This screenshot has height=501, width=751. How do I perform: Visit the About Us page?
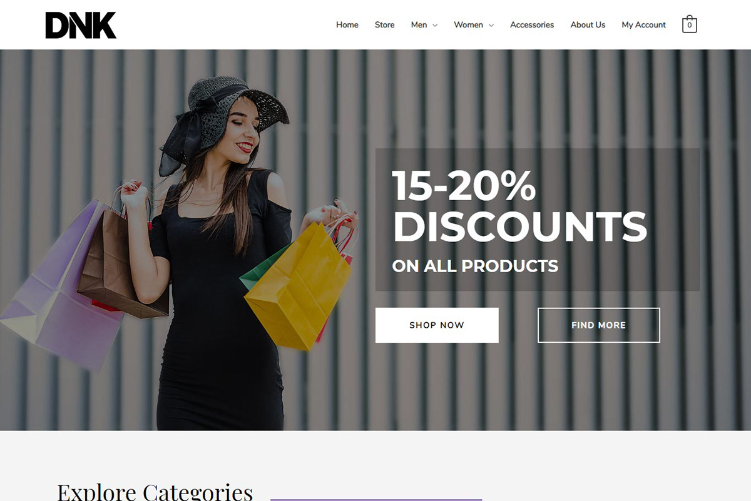(588, 24)
